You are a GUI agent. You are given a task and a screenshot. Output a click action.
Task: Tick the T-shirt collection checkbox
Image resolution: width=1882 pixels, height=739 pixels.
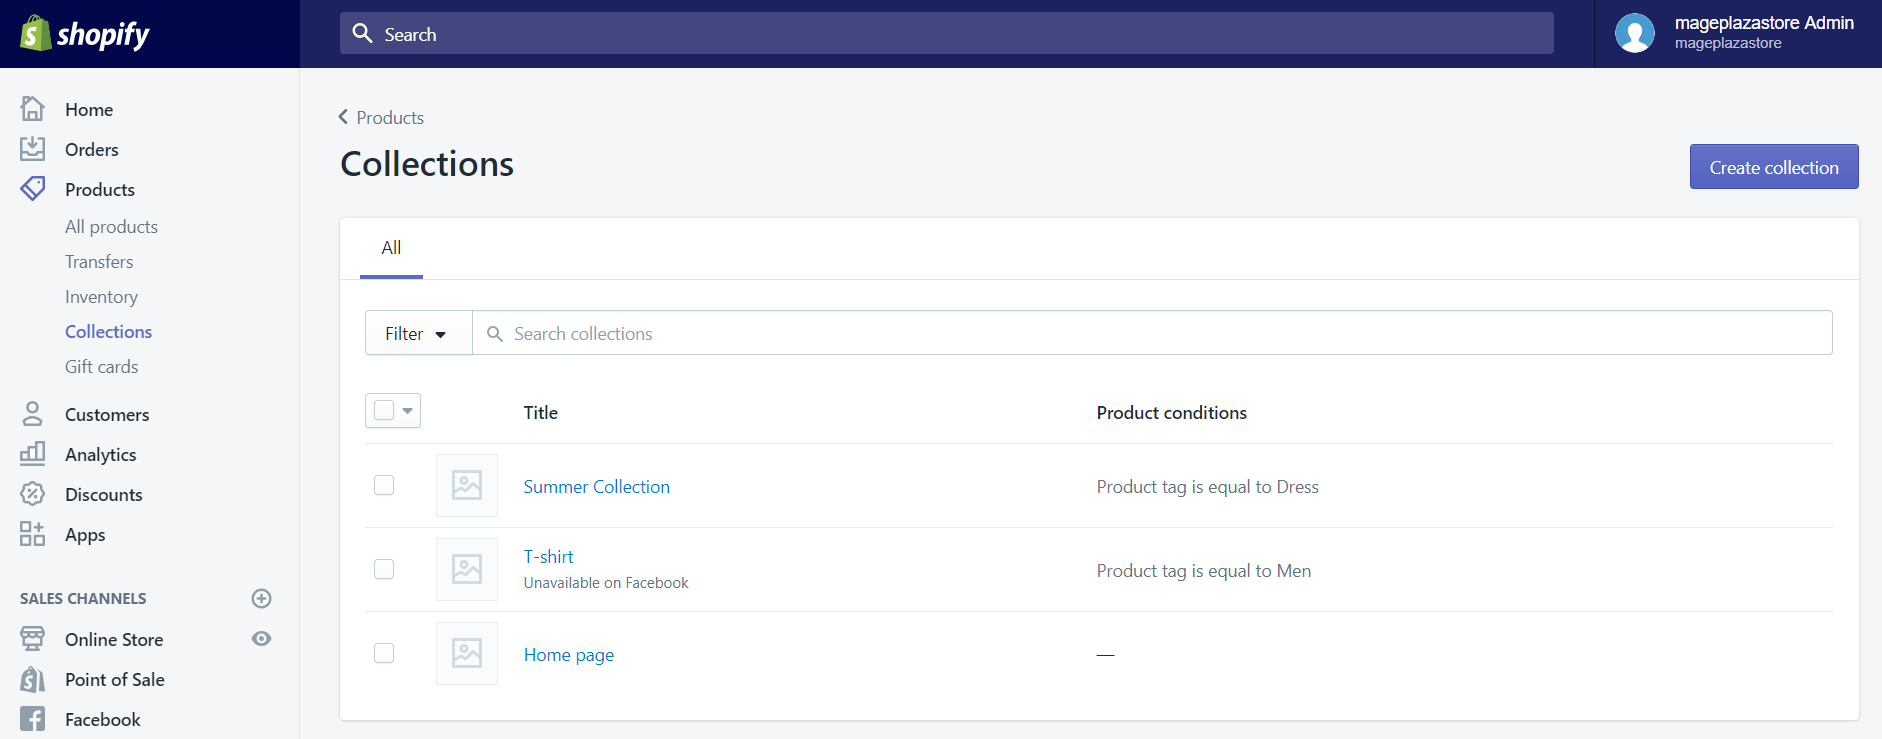[384, 569]
